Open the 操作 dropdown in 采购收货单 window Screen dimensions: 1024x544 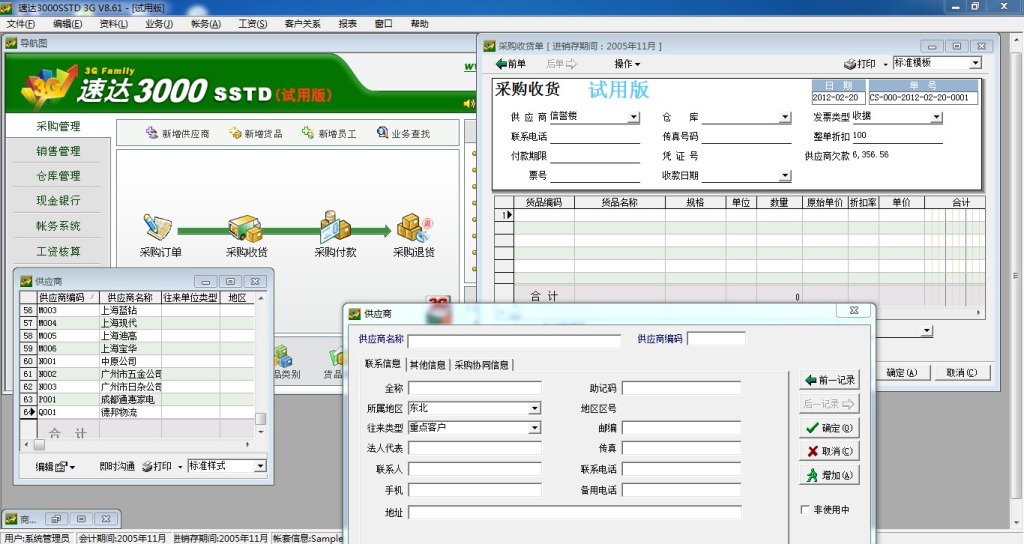pyautogui.click(x=627, y=63)
